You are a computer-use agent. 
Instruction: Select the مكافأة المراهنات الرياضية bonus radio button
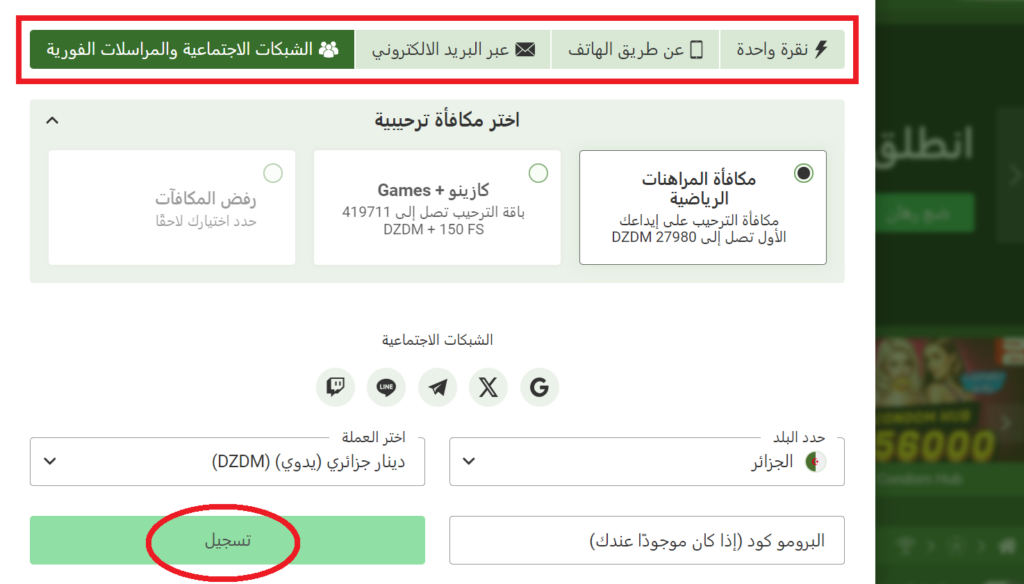[805, 172]
